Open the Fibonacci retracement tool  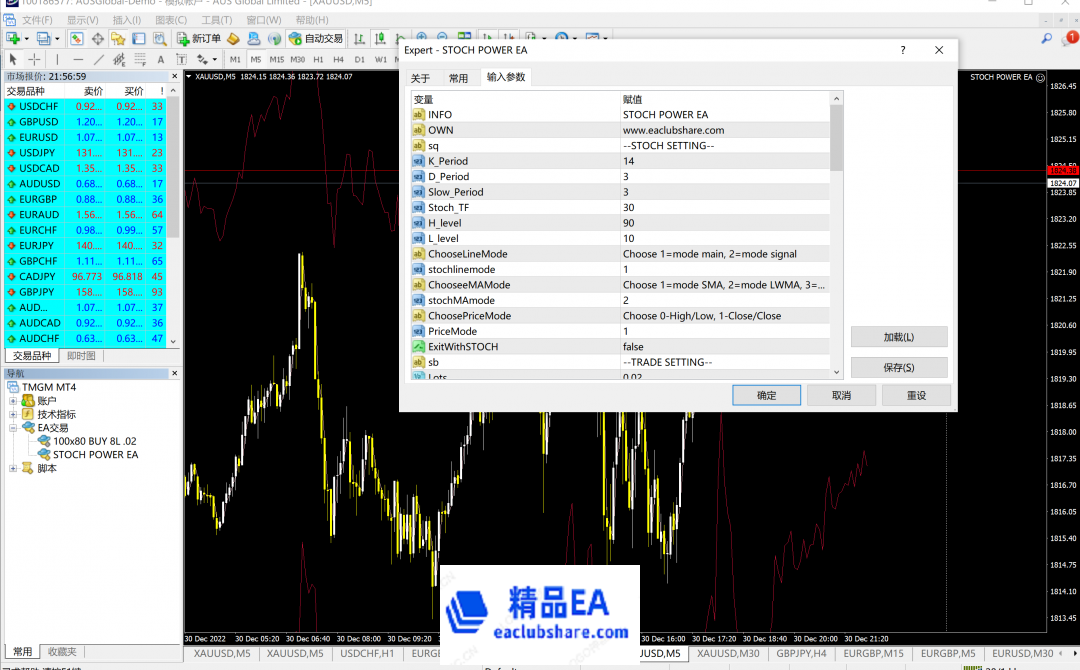(x=140, y=60)
